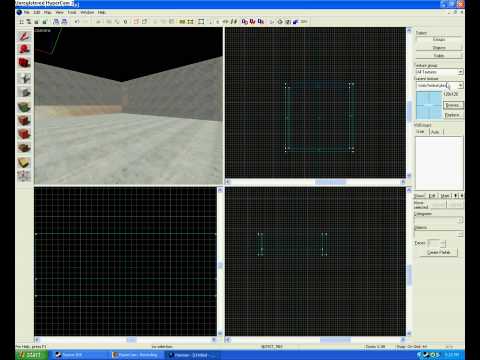Open the Tools menu
480x360 pixels.
72,12
